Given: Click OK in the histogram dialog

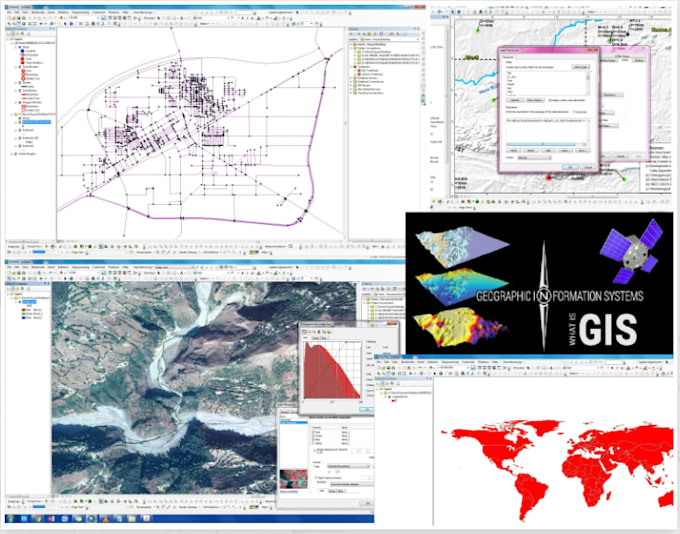Looking at the screenshot, I should [x=367, y=410].
